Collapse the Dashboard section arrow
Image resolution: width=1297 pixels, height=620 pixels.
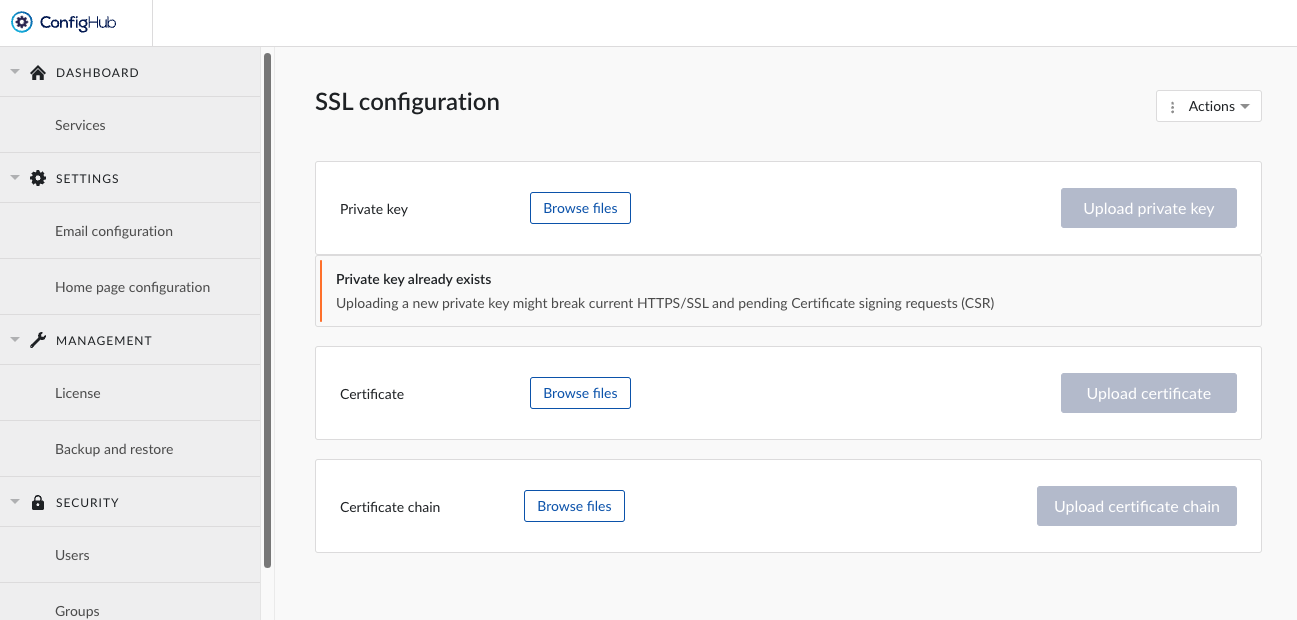pos(15,72)
